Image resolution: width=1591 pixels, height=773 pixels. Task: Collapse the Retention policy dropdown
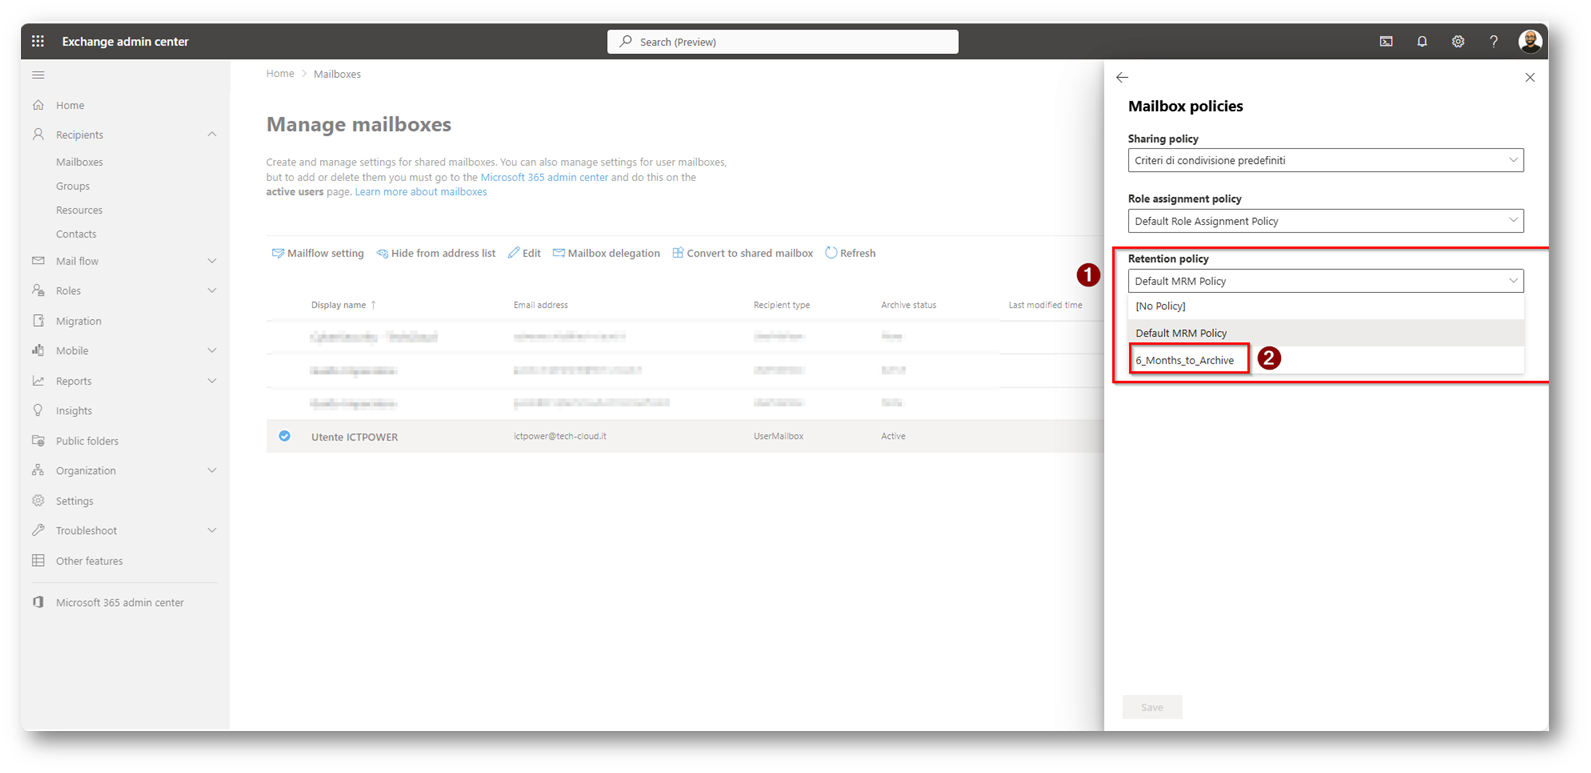pyautogui.click(x=1325, y=281)
